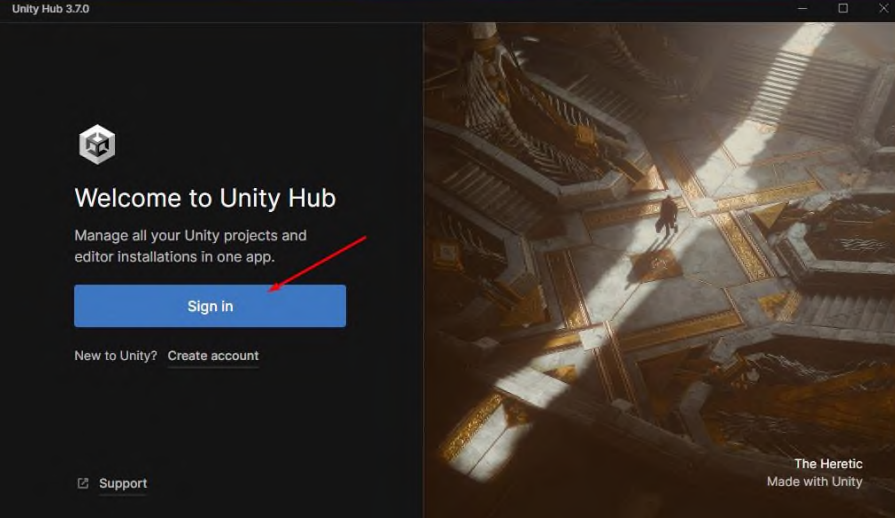Click the red annotation arrow
895x518 pixels.
pyautogui.click(x=317, y=264)
